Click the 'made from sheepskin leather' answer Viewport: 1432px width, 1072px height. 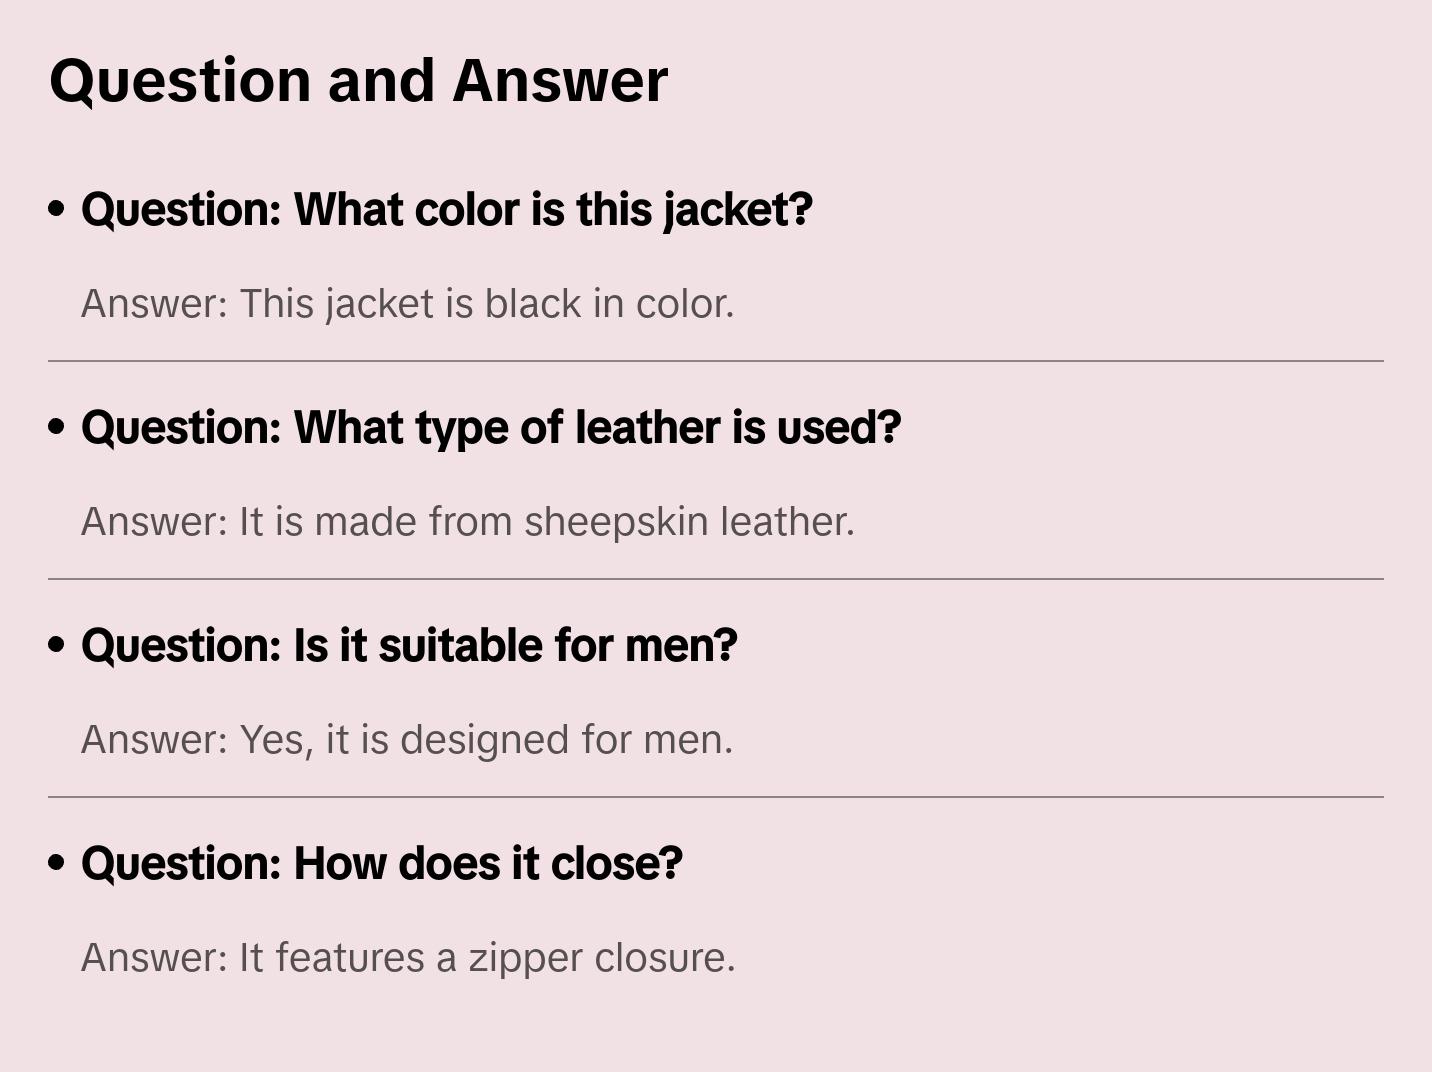[x=467, y=522]
